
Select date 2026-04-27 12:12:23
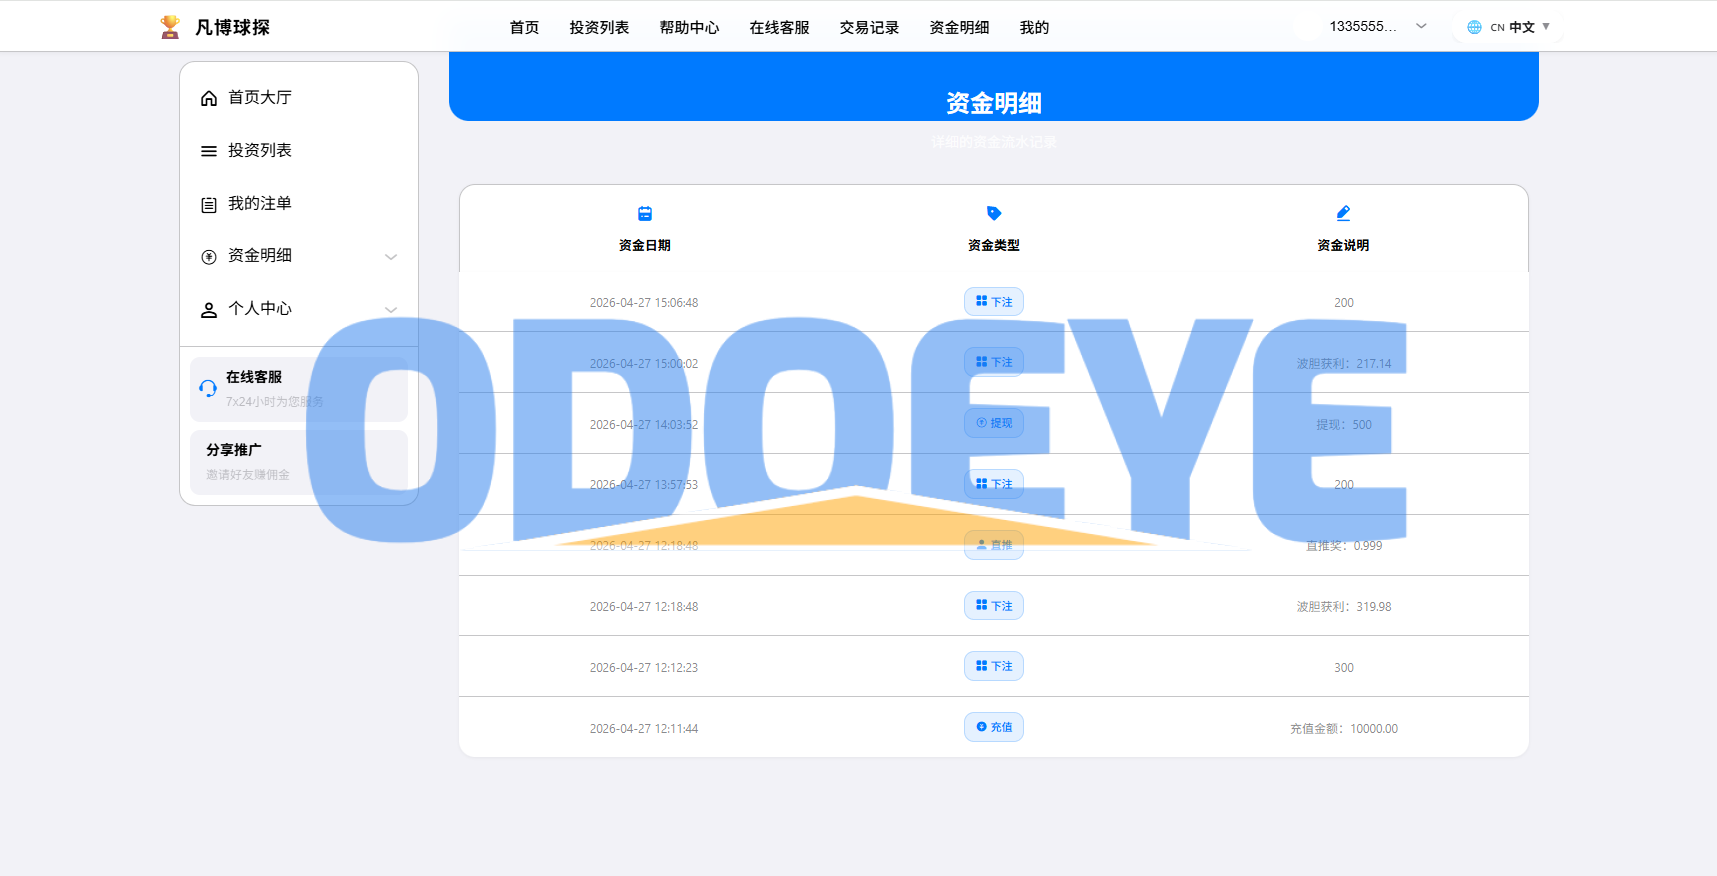pyautogui.click(x=644, y=668)
